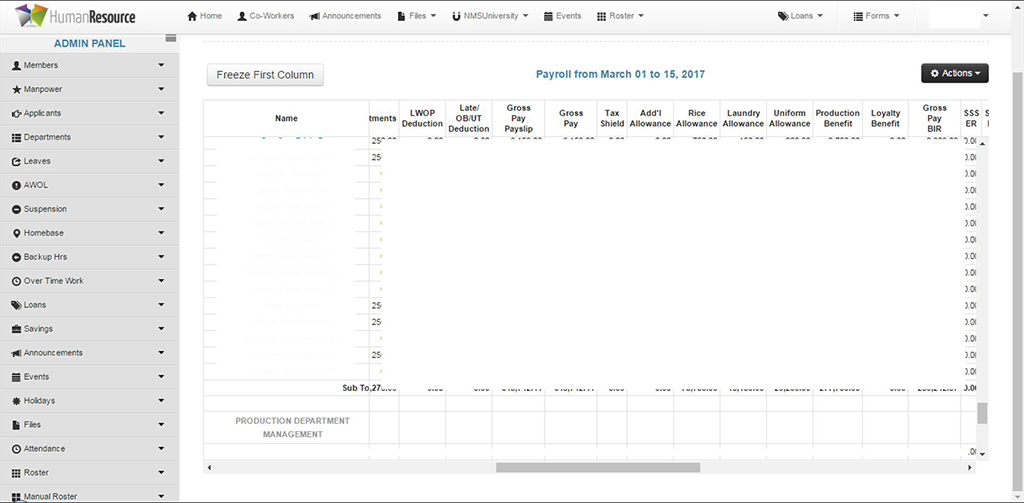Expand the Manpower sidebar caret
Viewport: 1024px width, 503px height.
click(x=161, y=89)
